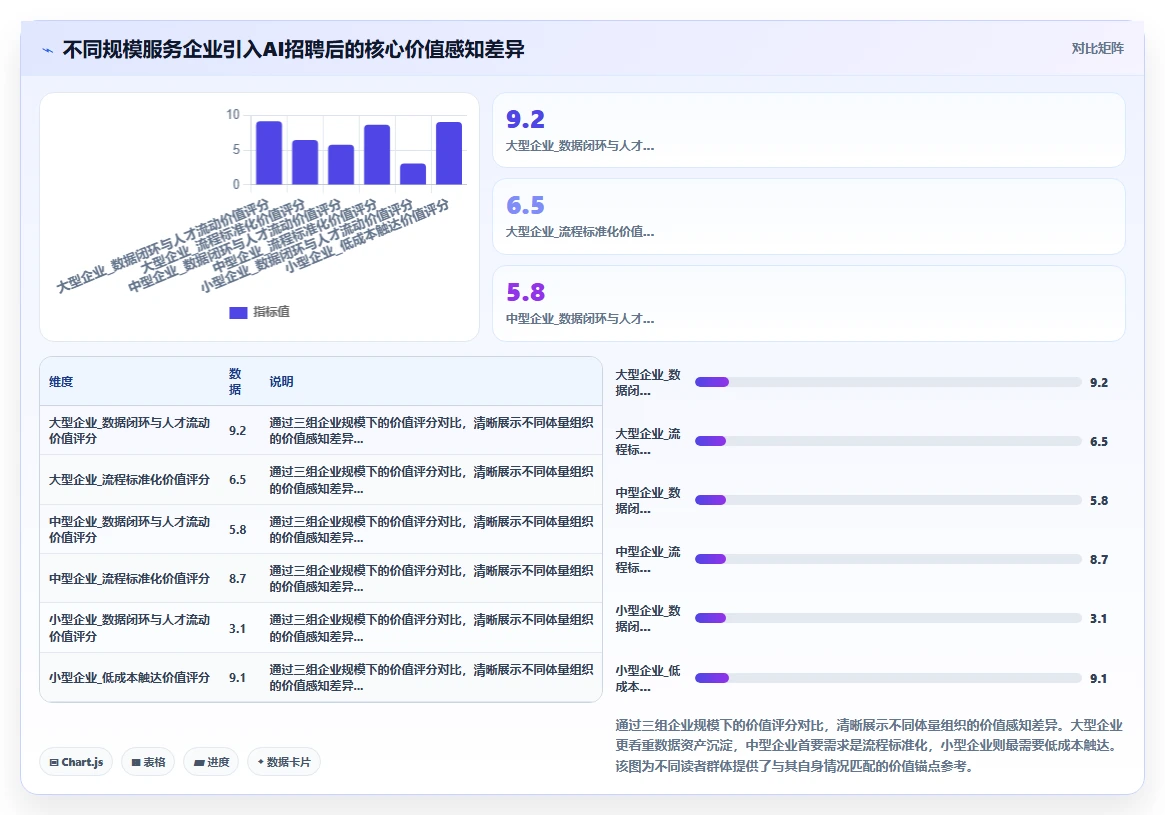Toggle the 指标值 legend swatch in chart
1165x815 pixels.
click(238, 313)
